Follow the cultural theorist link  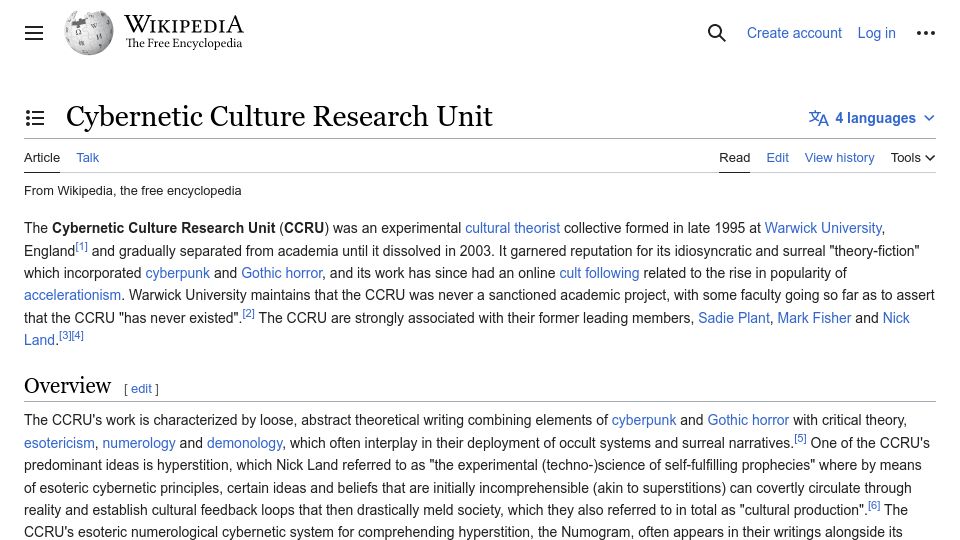[512, 228]
